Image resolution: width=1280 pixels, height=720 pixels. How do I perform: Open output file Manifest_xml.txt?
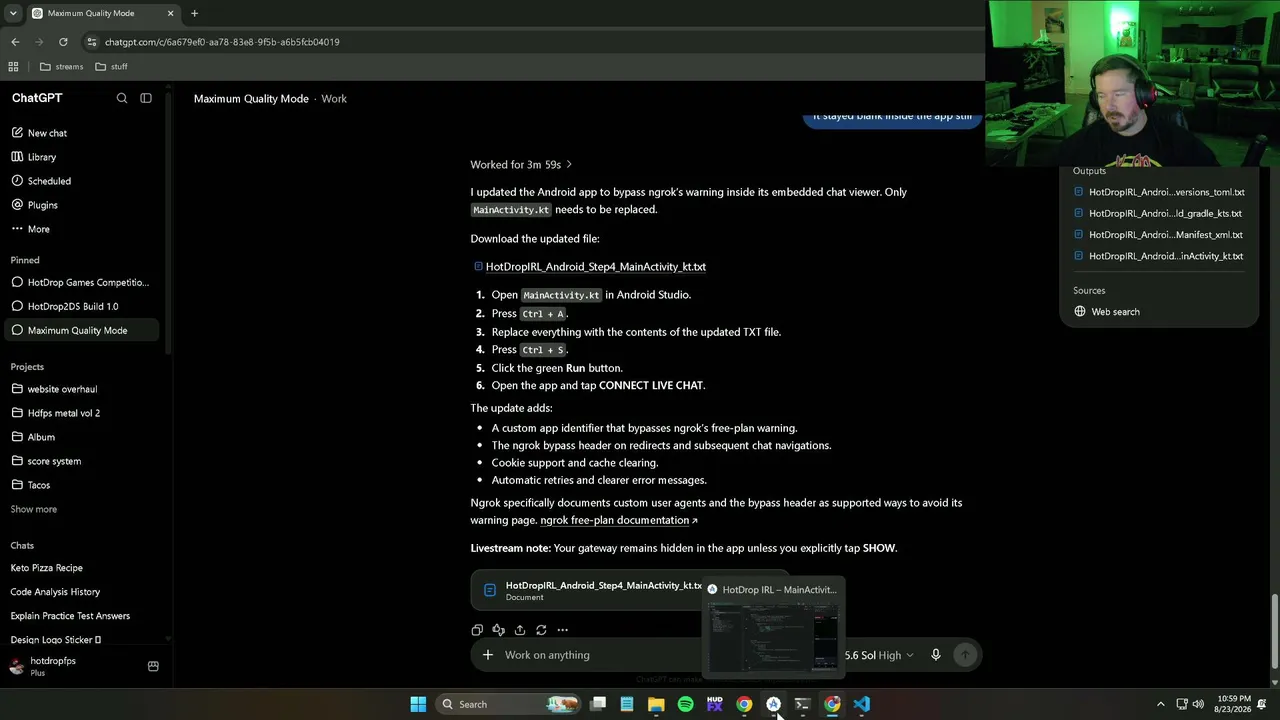coord(1159,235)
